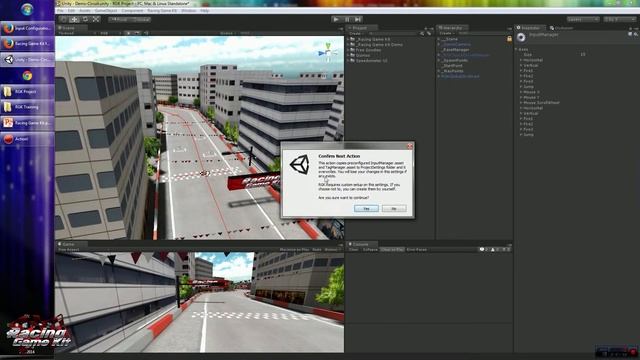Screen dimensions: 640x360
Task: Select the _Racing Game Kit Demo folder
Action: pos(379,44)
